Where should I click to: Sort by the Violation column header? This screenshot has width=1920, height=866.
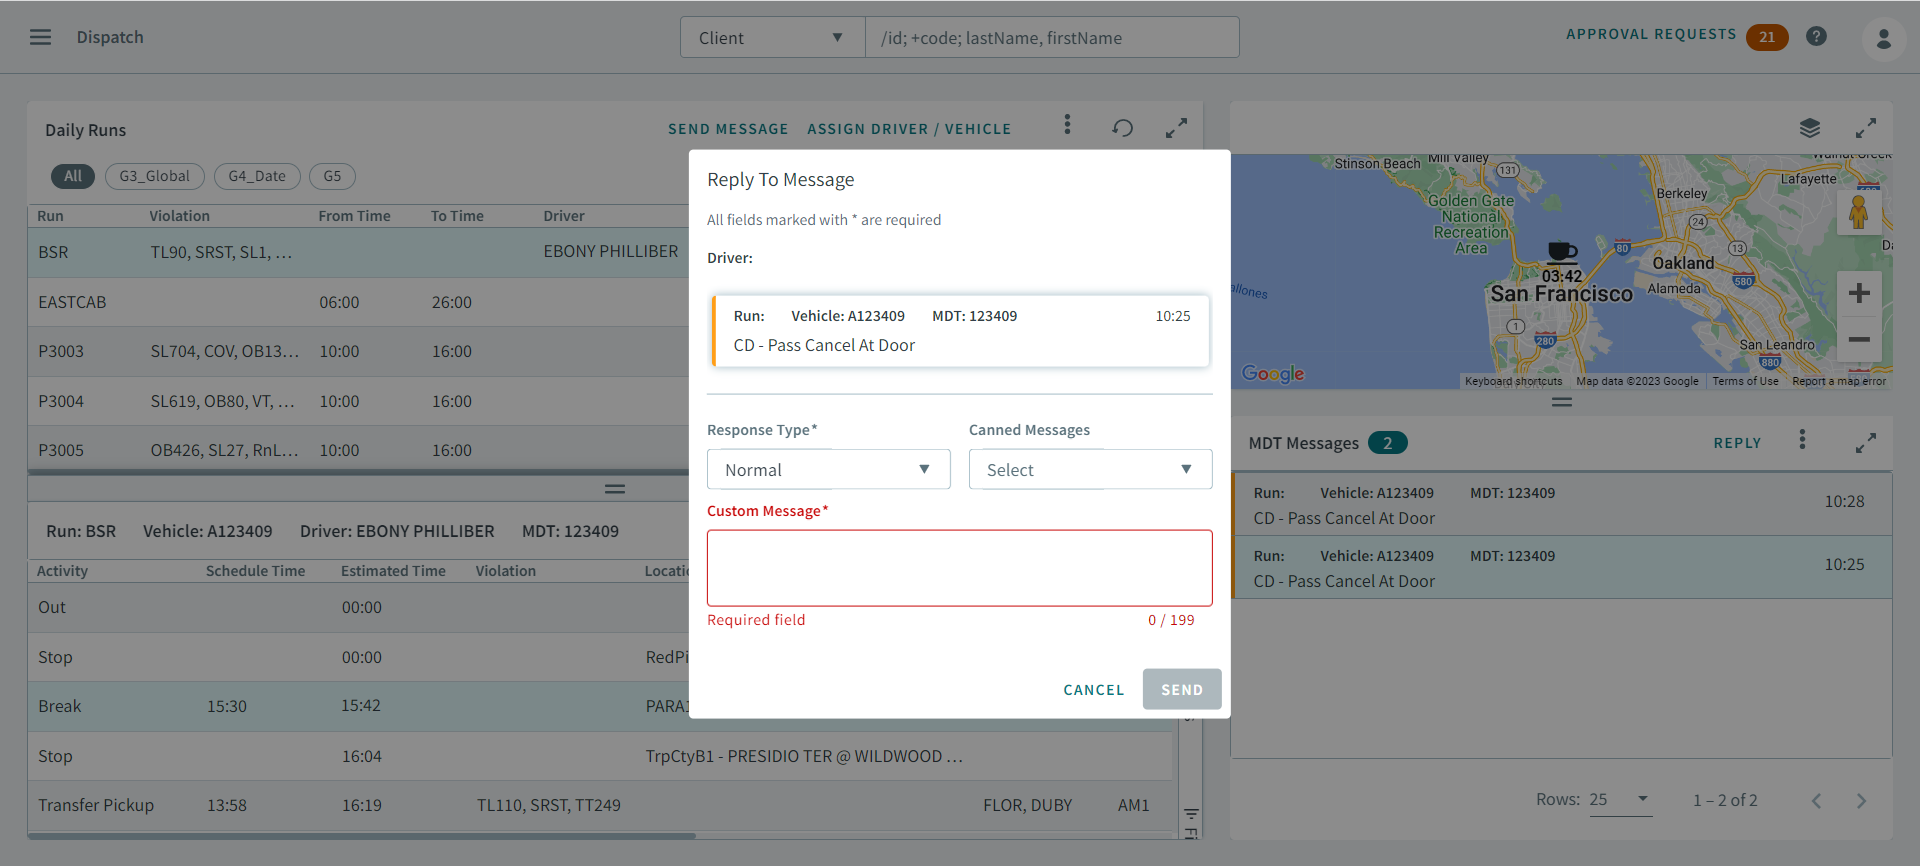pos(179,216)
